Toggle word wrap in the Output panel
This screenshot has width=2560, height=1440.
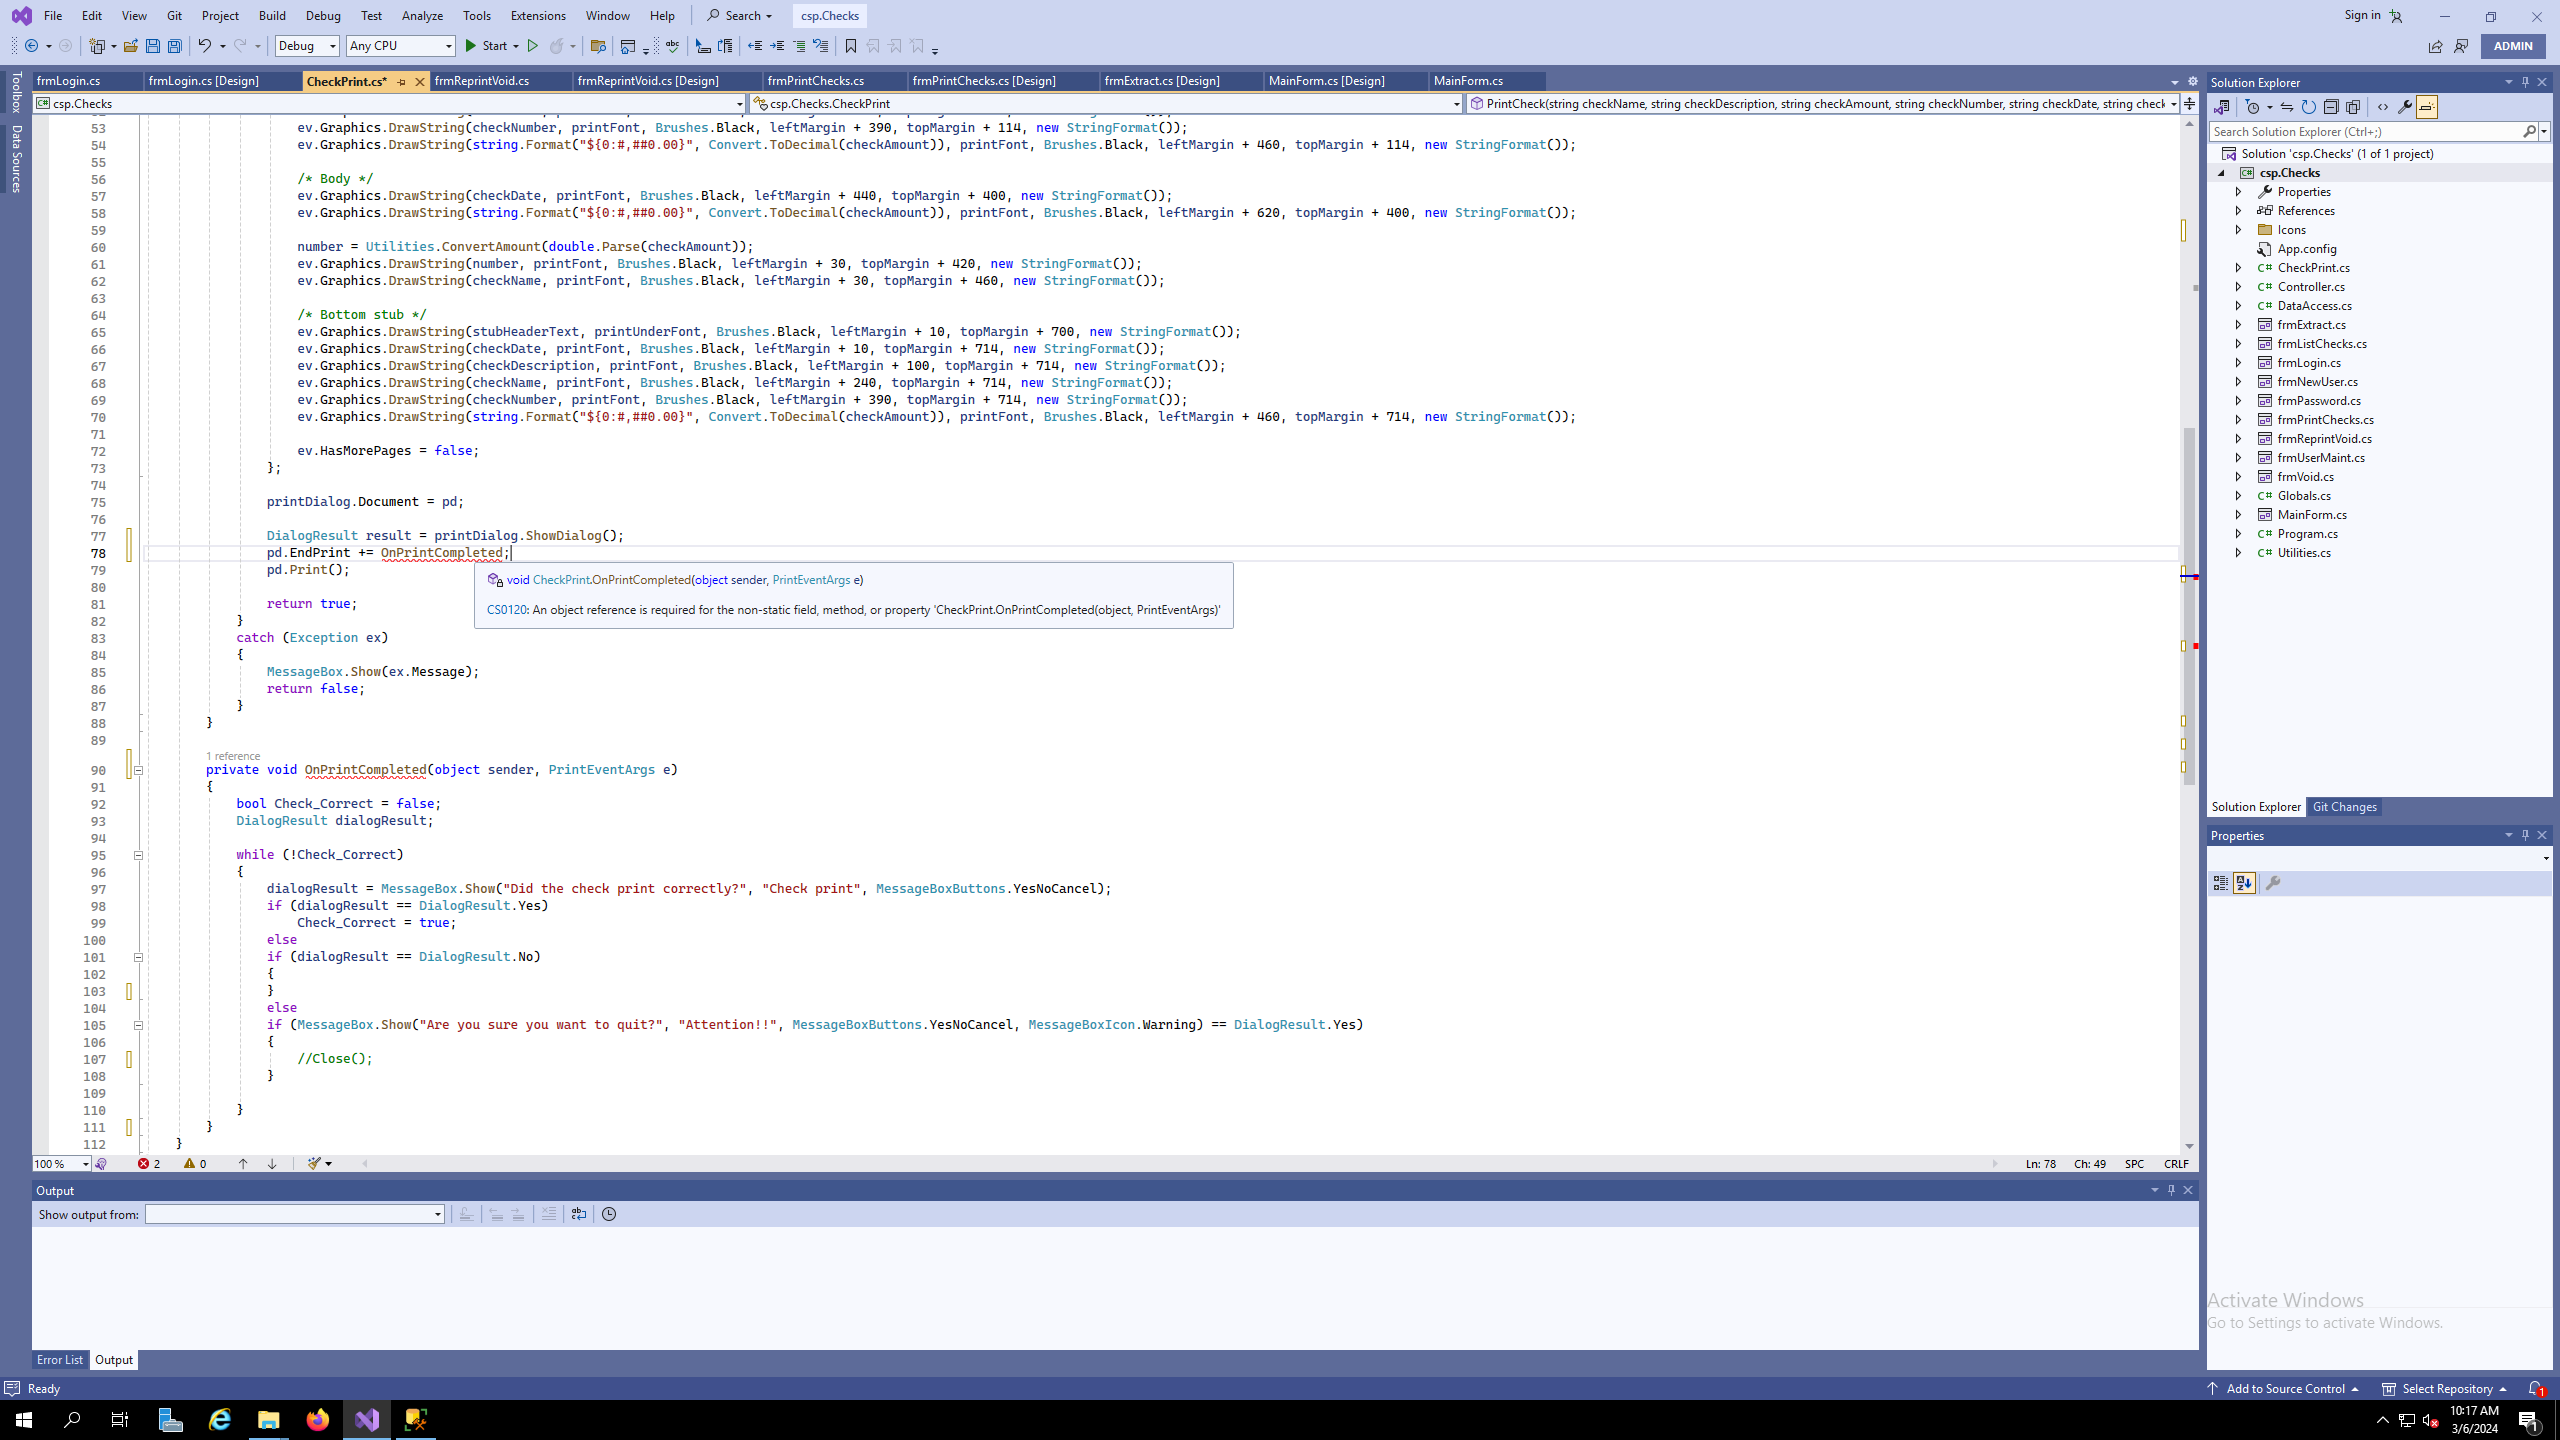point(578,1214)
